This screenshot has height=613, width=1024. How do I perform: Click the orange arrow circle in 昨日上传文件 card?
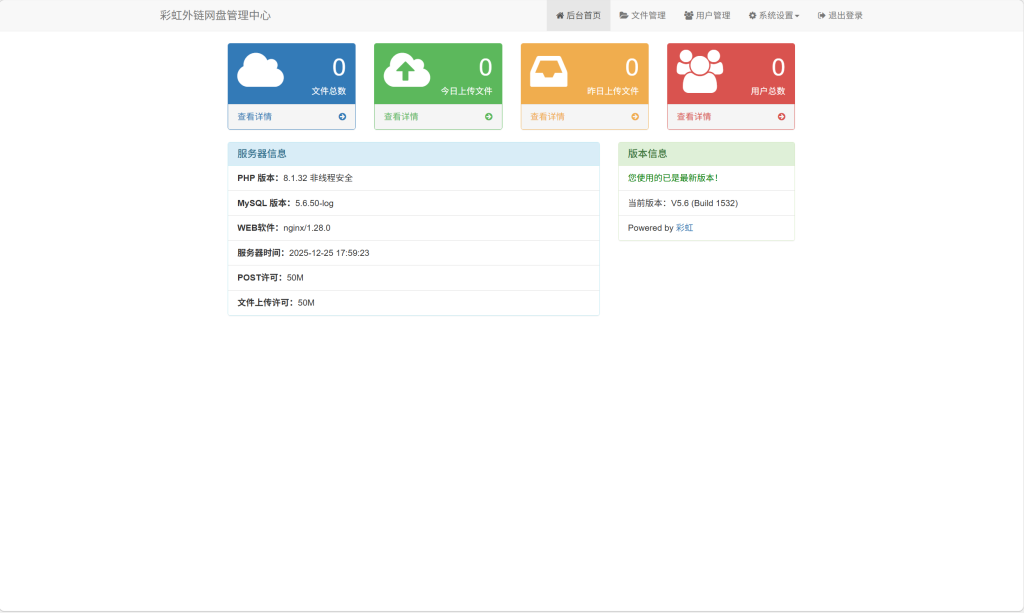coord(635,117)
